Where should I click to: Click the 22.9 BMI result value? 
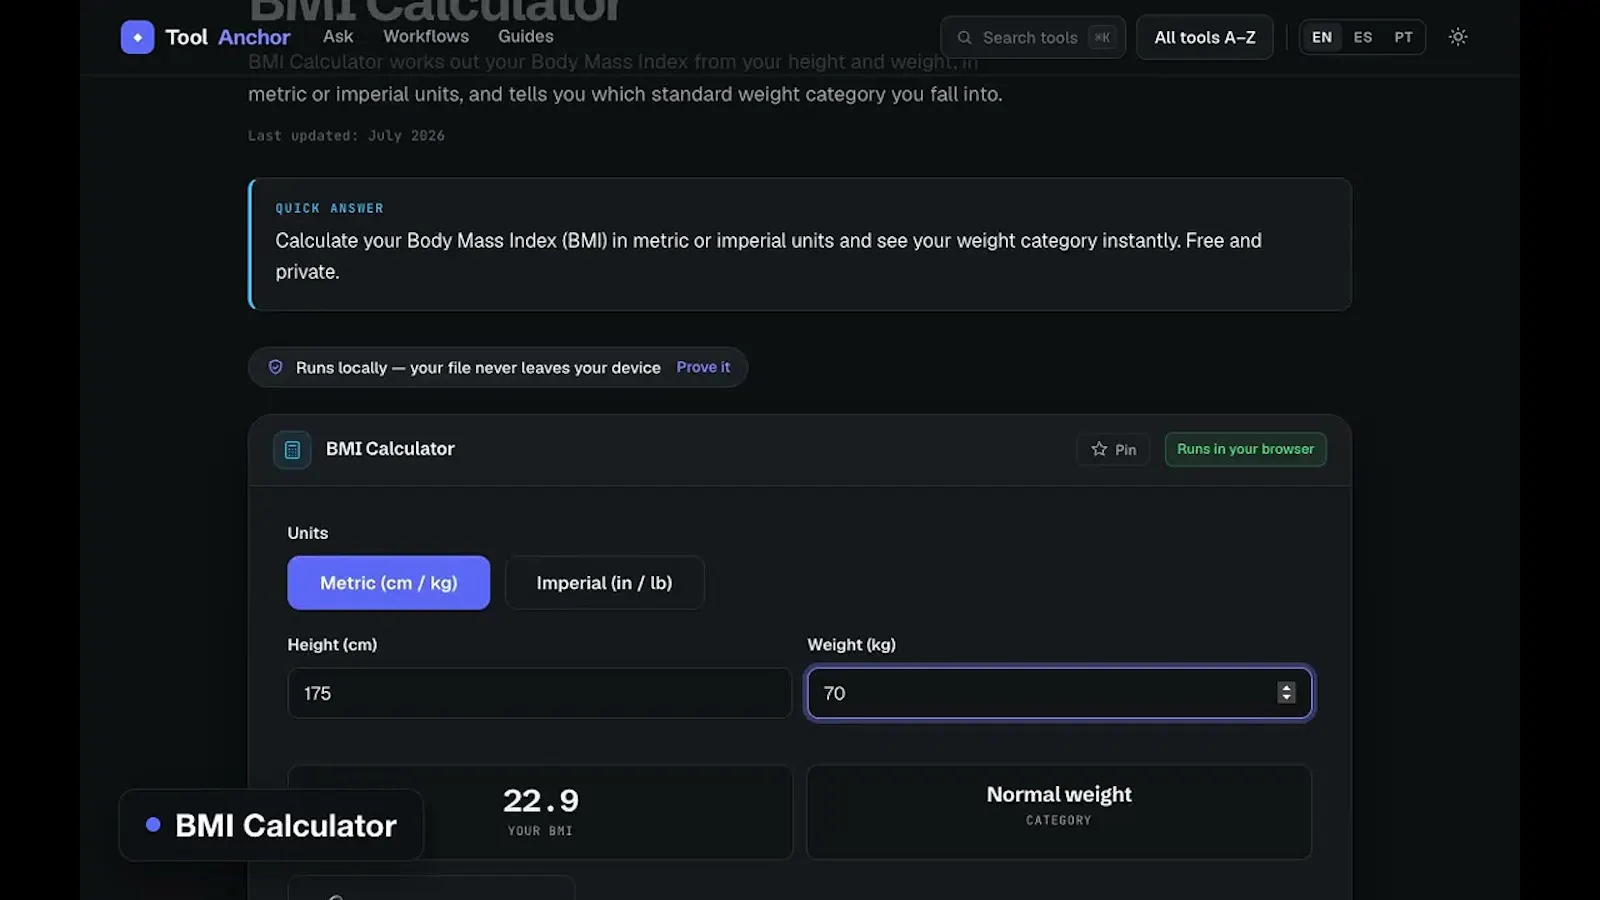pyautogui.click(x=541, y=800)
